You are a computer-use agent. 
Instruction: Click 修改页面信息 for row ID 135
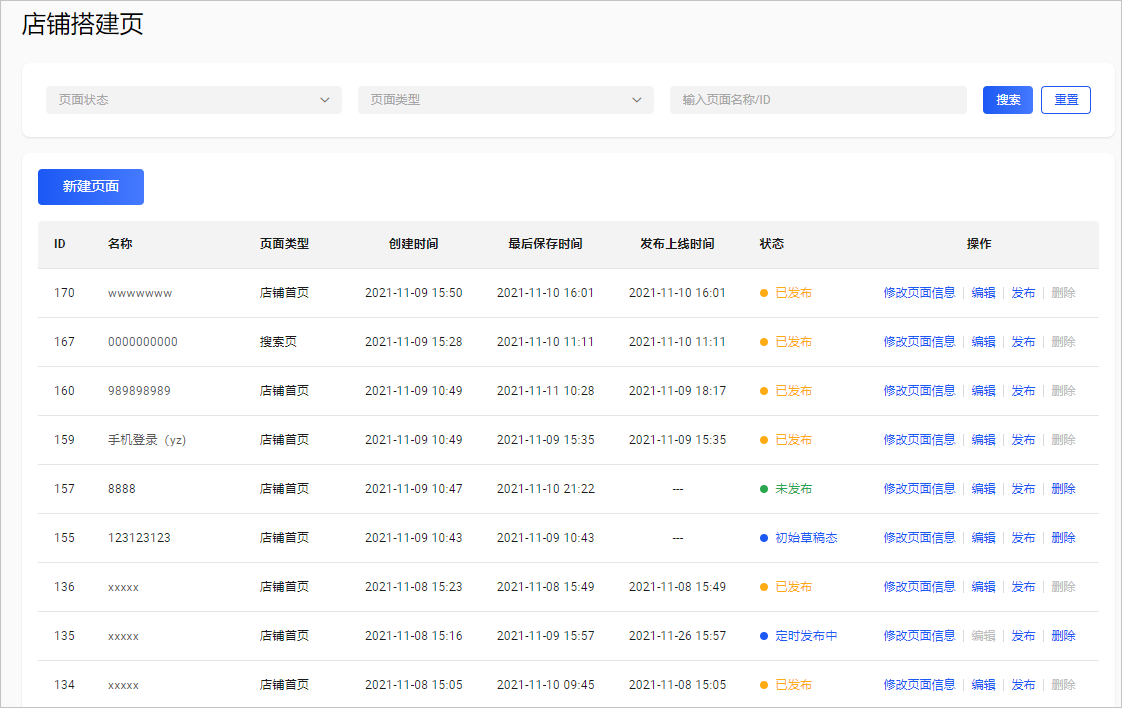(919, 636)
